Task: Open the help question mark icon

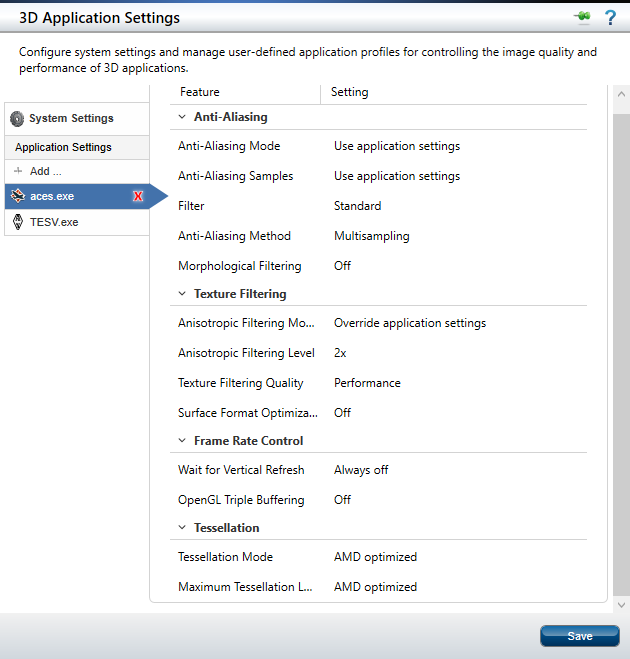Action: point(610,17)
